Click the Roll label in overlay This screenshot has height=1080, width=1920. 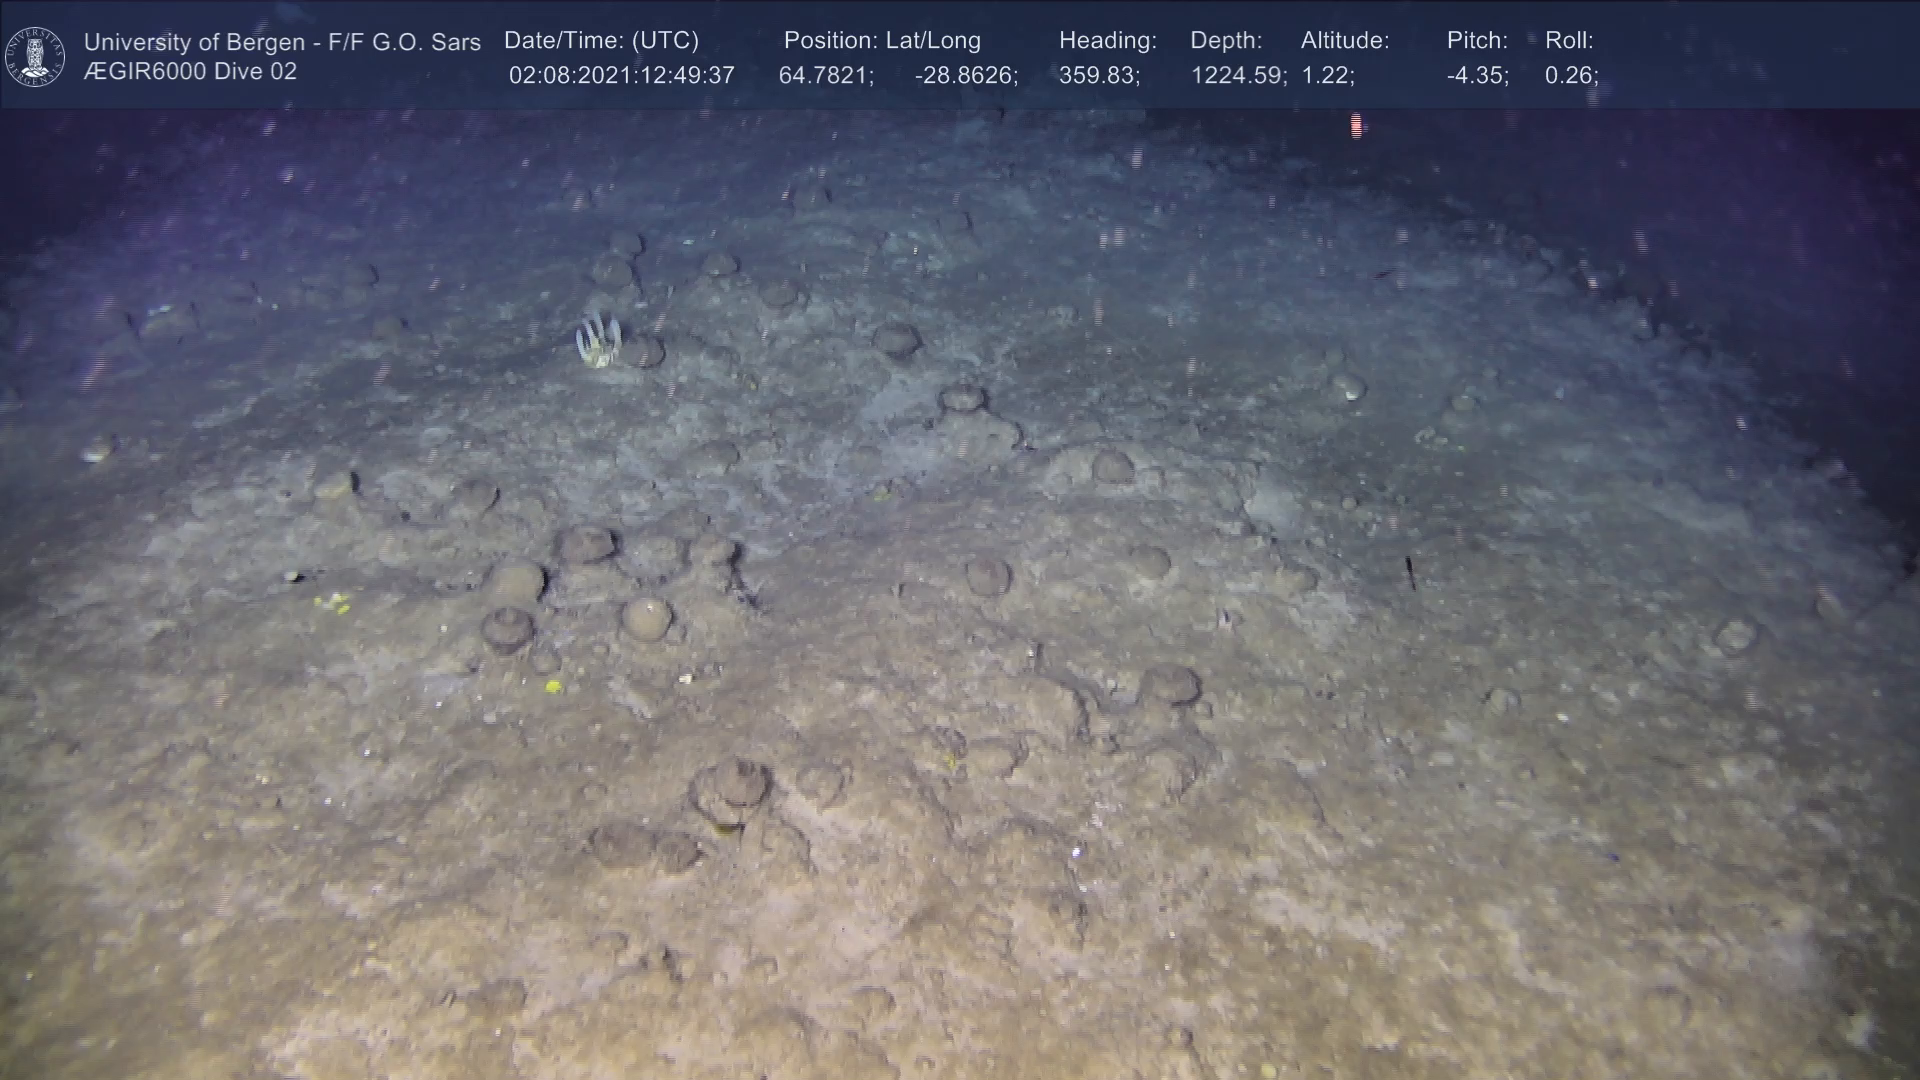point(1569,41)
